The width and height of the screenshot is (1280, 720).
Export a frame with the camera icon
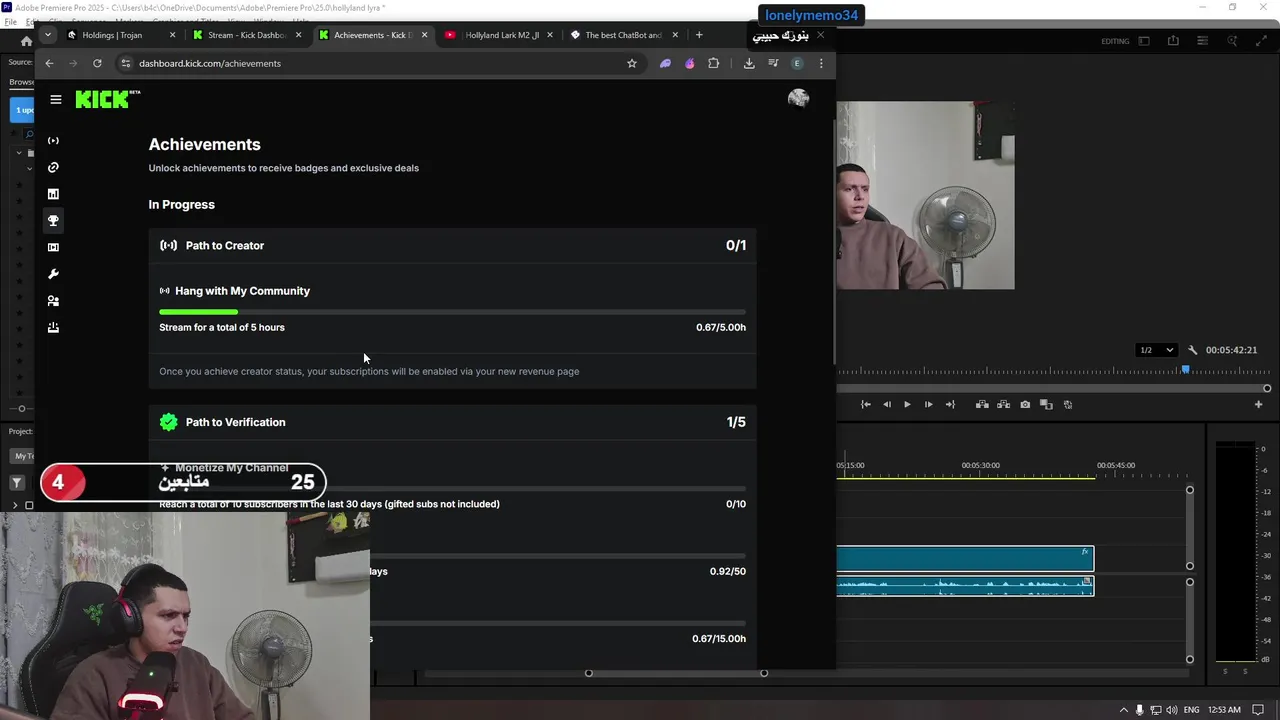[1025, 405]
